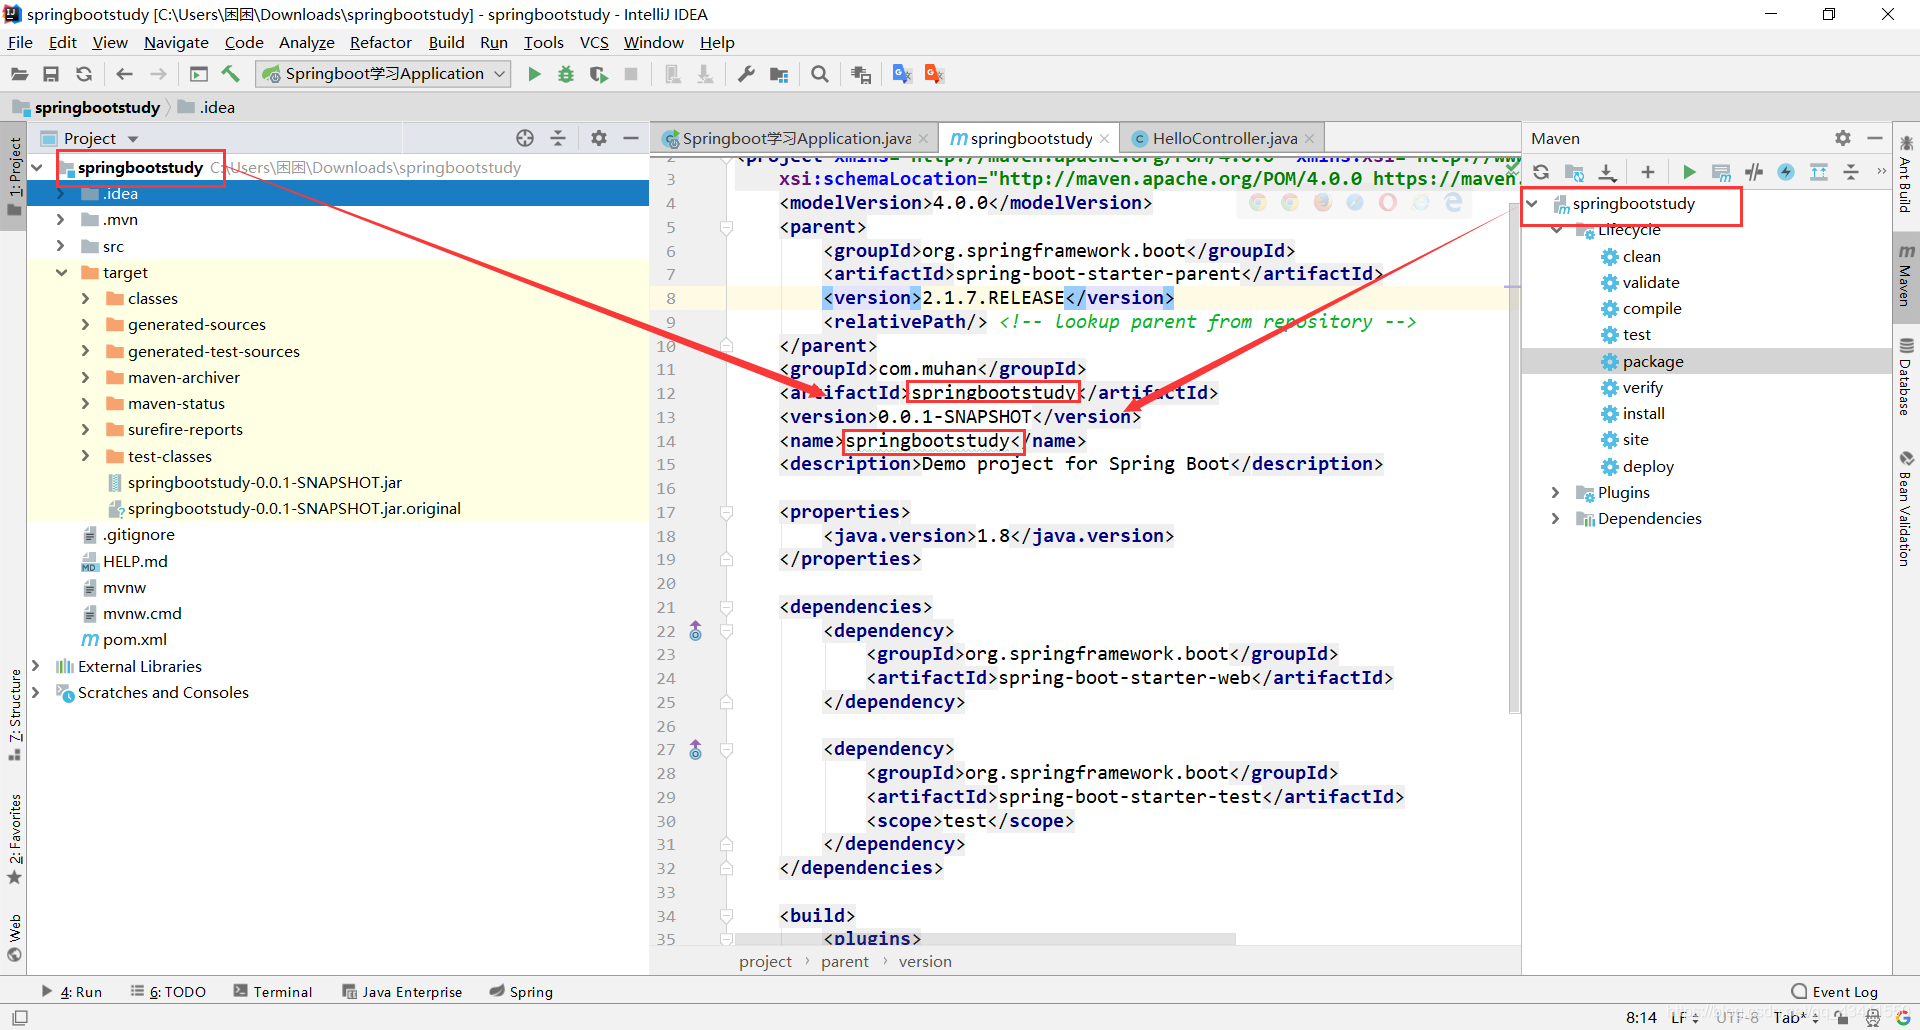Open the 6: TODO tool window
Viewport: 1920px width, 1030px height.
(x=168, y=992)
